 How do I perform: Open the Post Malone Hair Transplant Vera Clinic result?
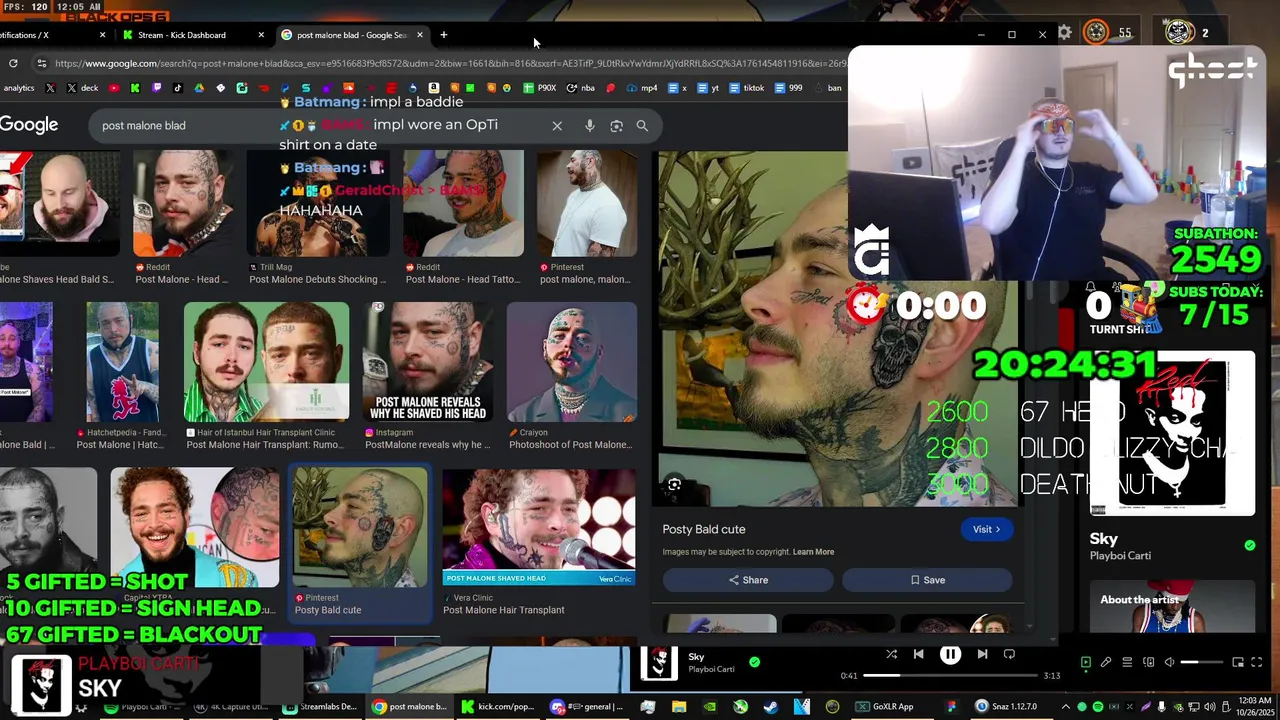tap(538, 540)
